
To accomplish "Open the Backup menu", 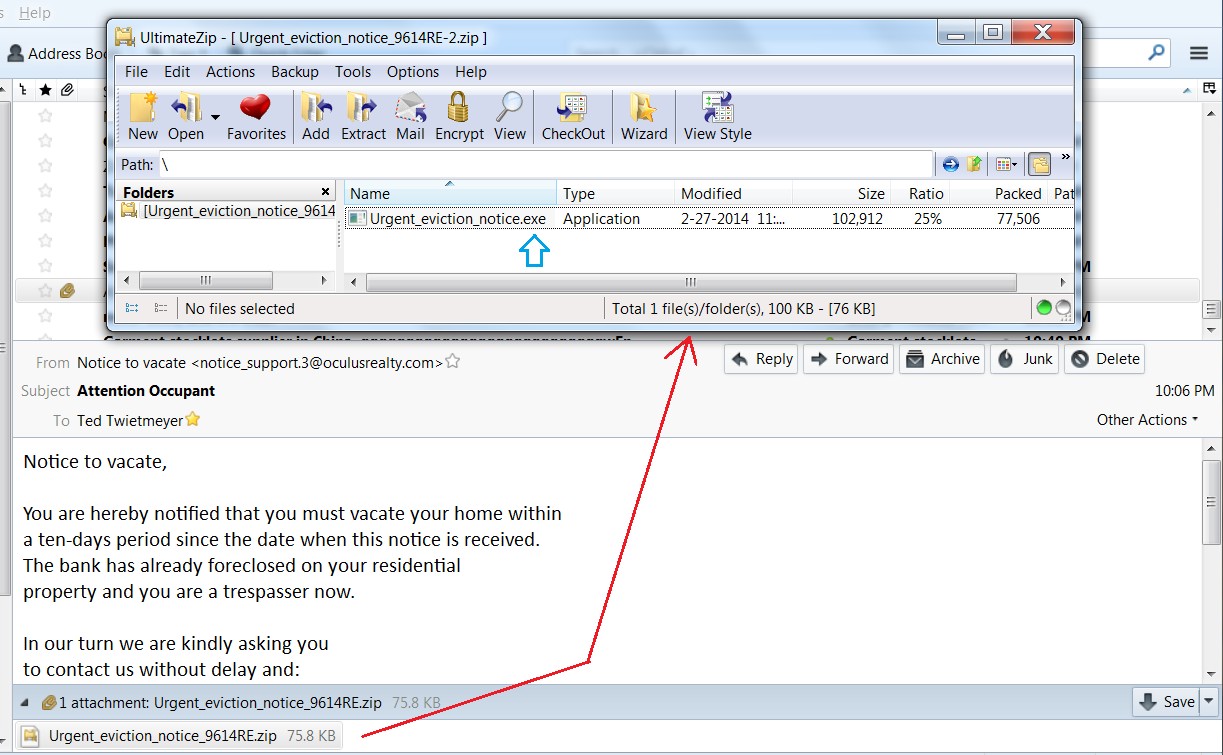I will pos(295,72).
